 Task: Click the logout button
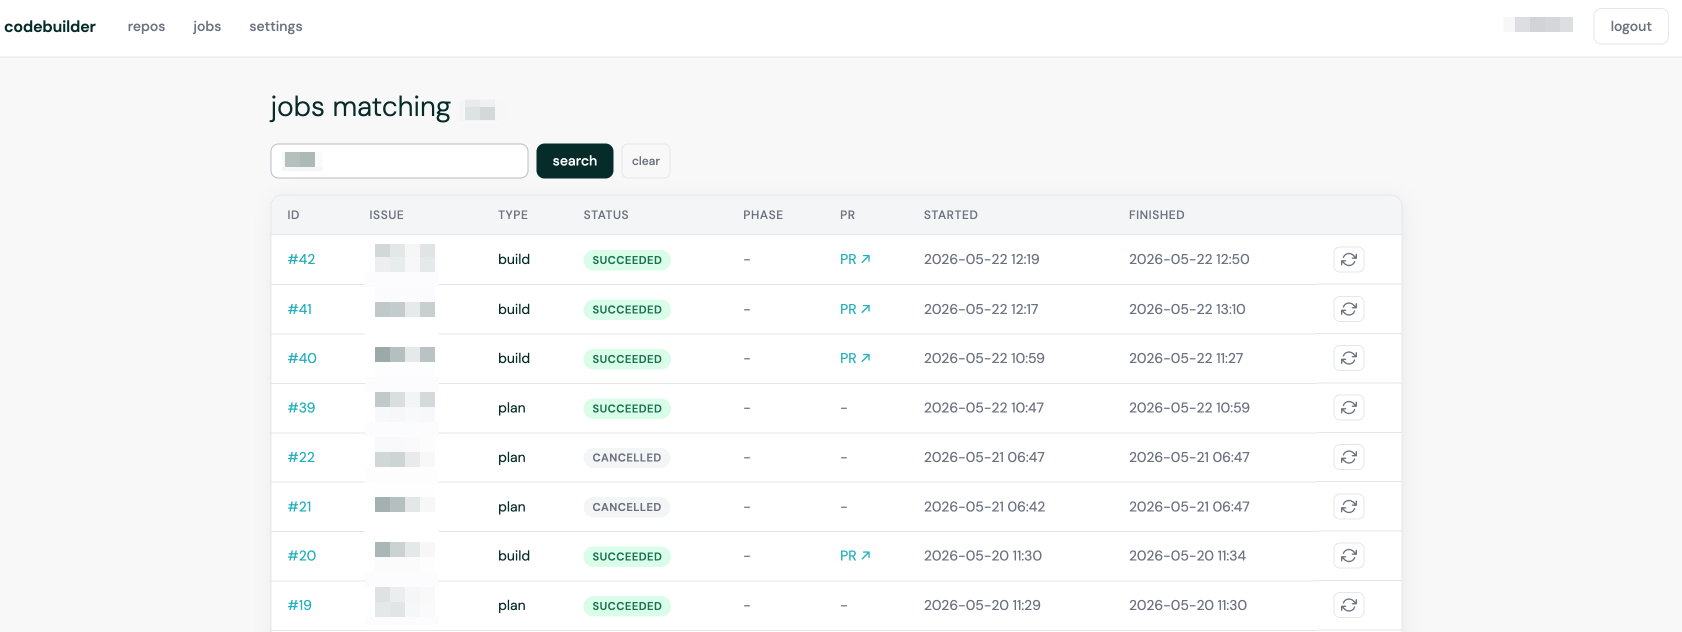point(1631,26)
